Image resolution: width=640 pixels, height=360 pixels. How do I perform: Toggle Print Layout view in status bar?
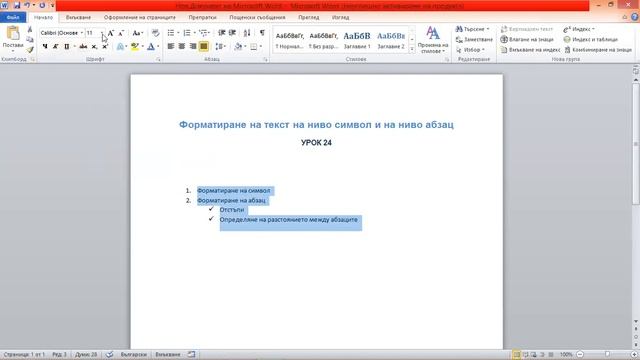tap(516, 354)
